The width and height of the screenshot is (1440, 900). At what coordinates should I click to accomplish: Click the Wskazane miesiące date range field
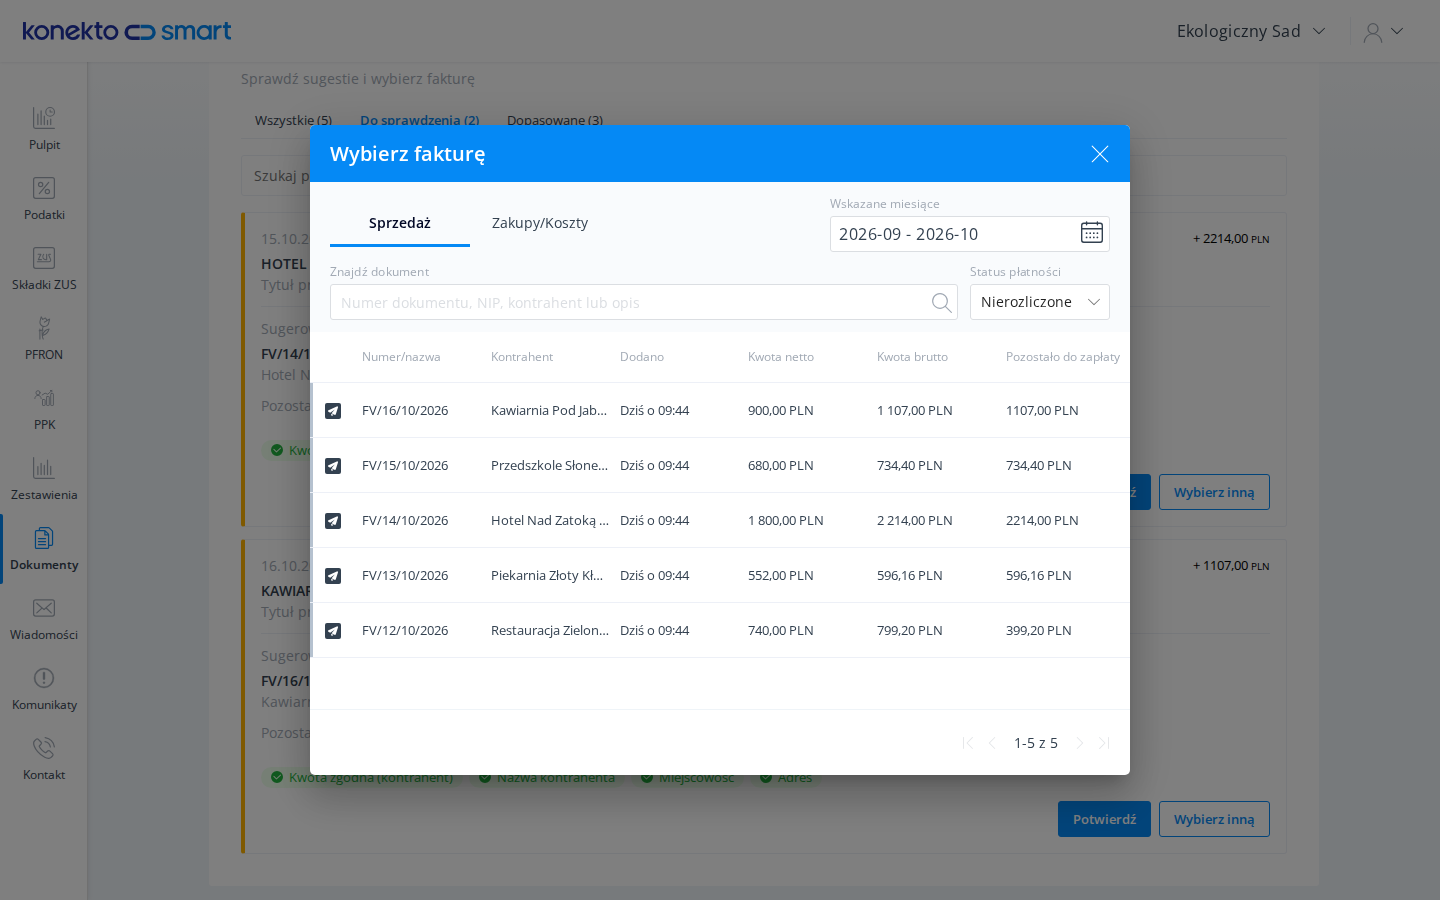(969, 234)
